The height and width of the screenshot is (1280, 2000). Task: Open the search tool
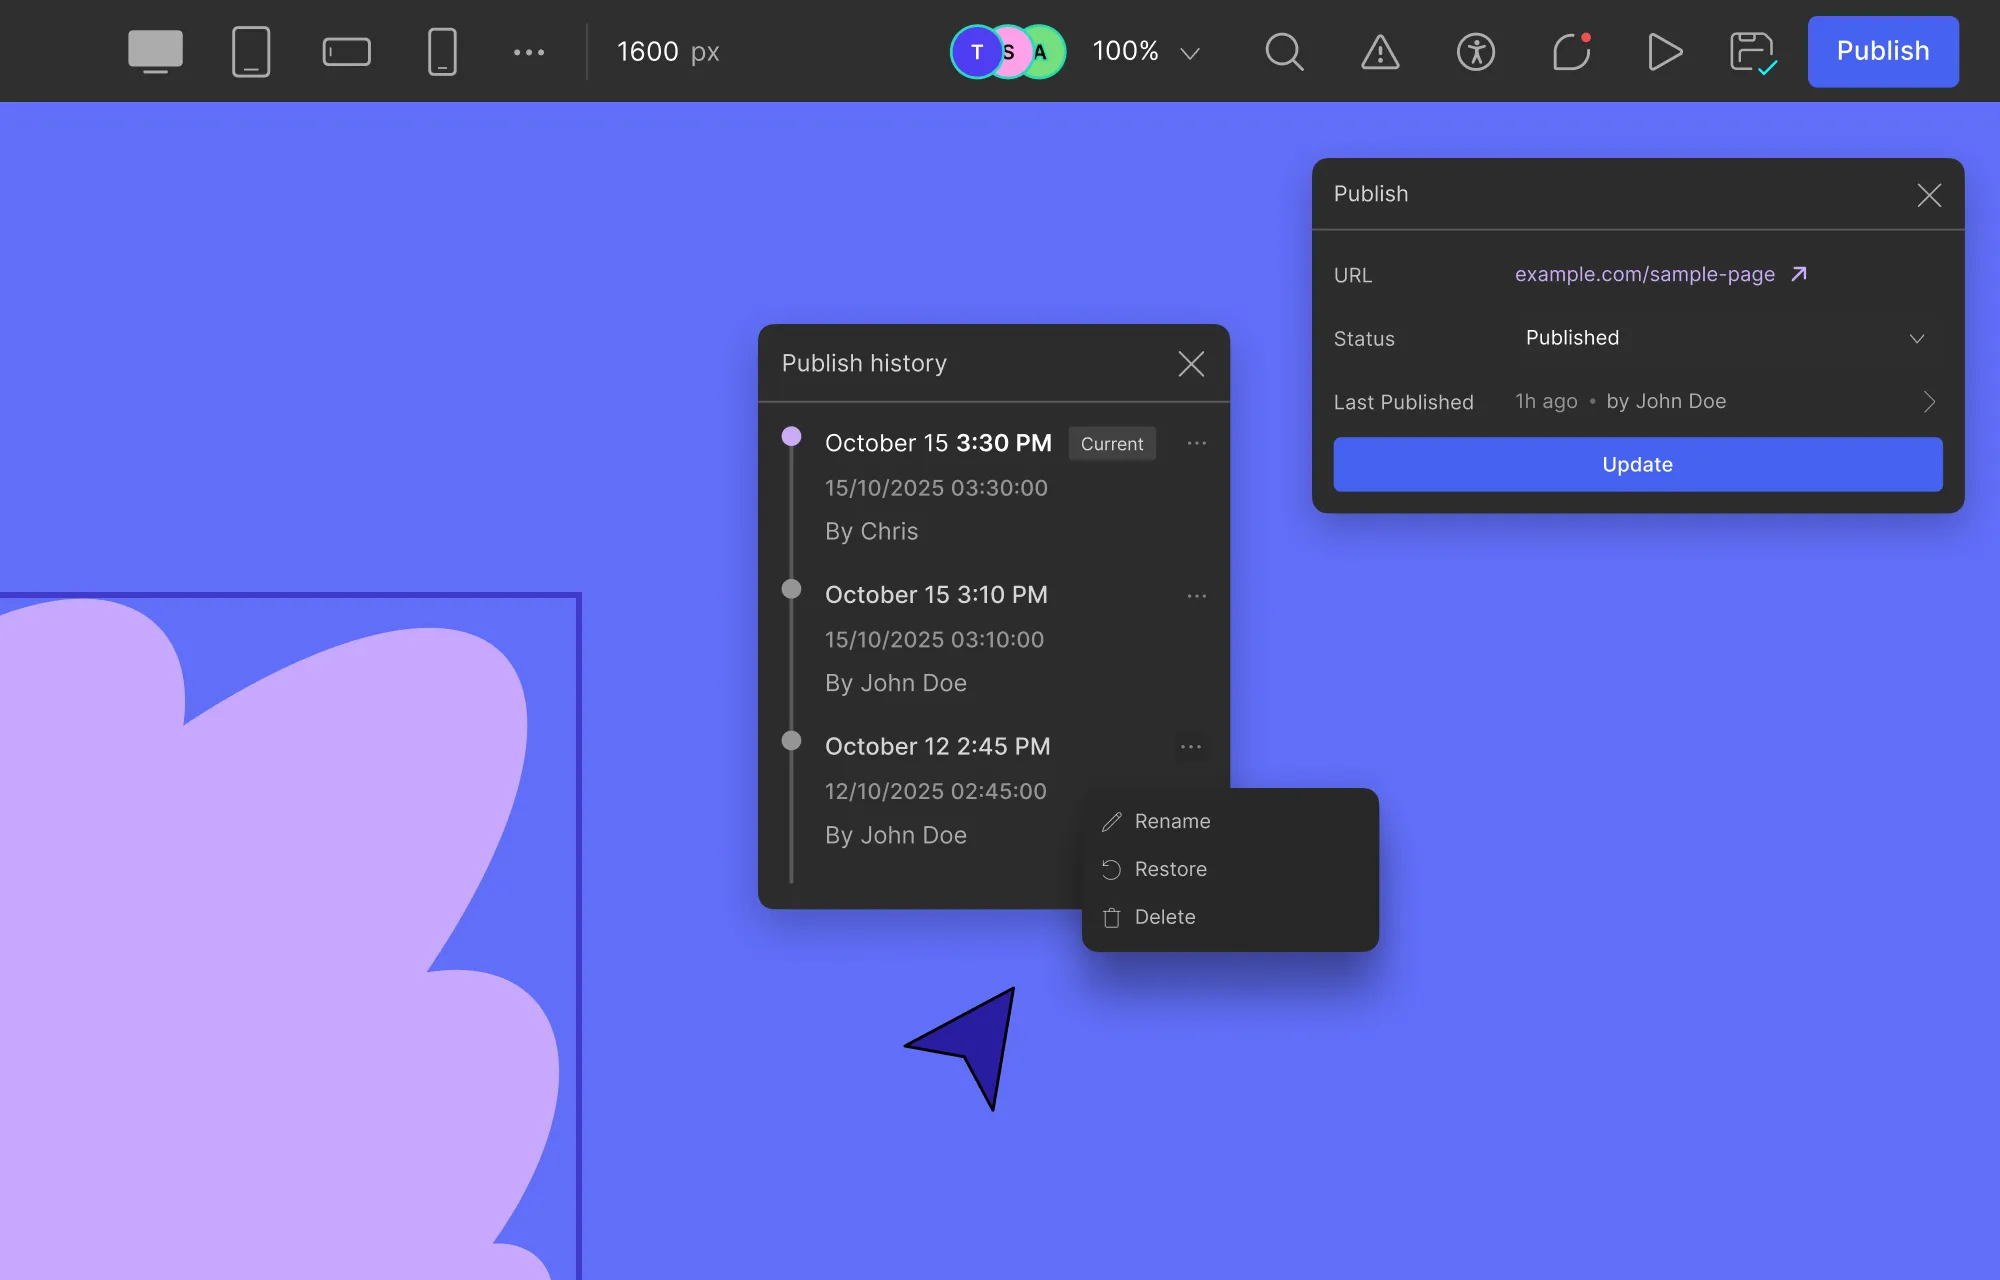pos(1284,52)
